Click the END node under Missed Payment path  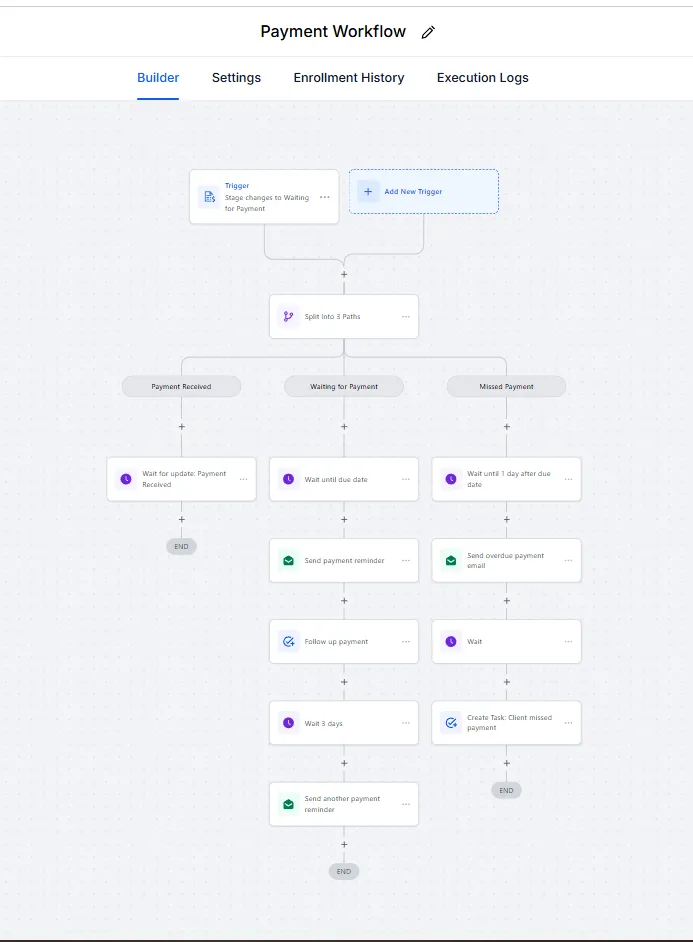pyautogui.click(x=506, y=790)
